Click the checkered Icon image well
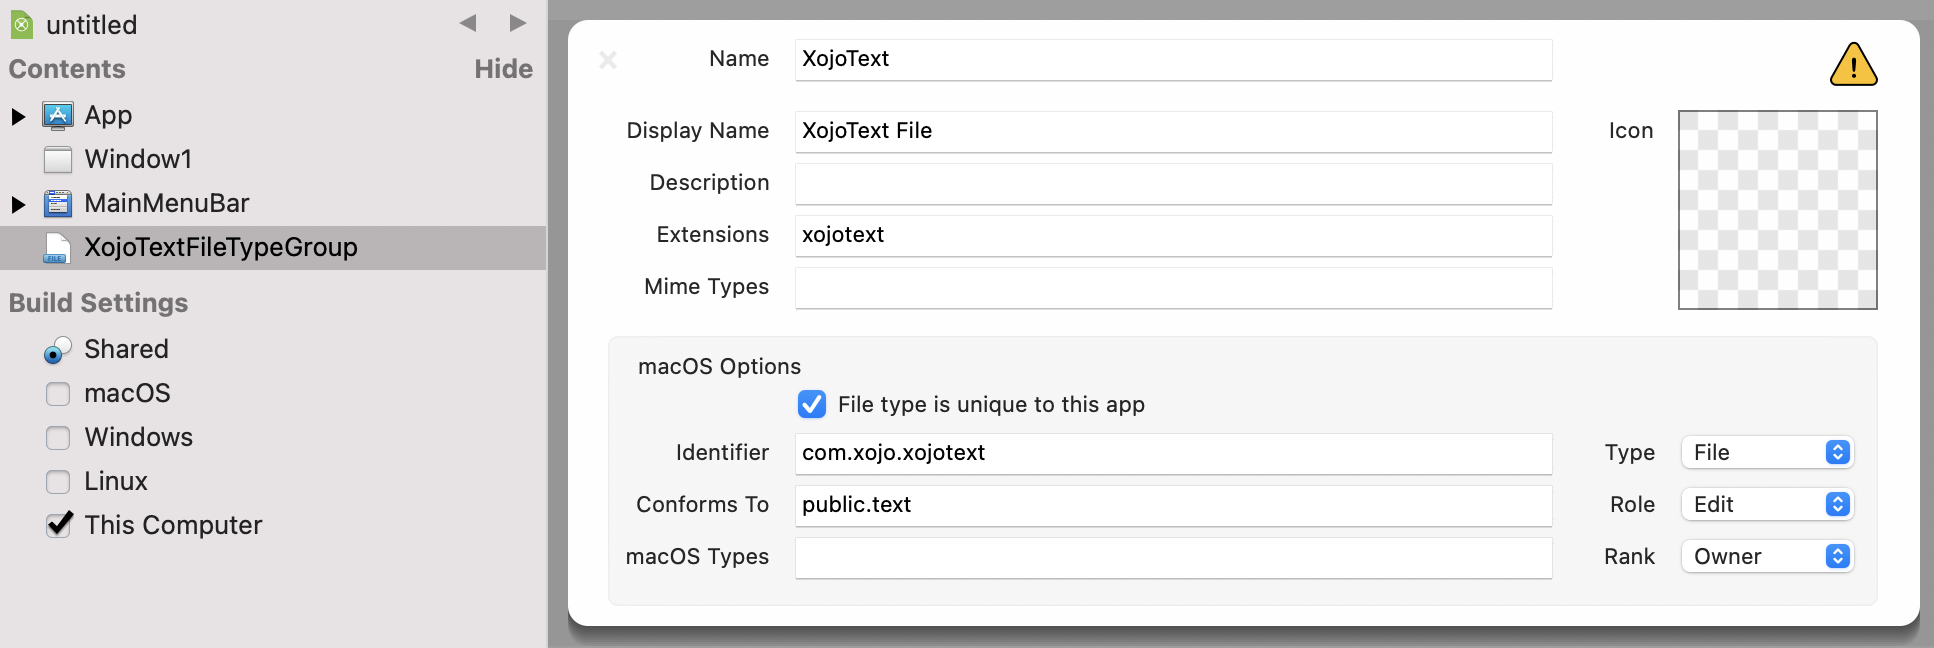The image size is (1934, 648). coord(1777,210)
